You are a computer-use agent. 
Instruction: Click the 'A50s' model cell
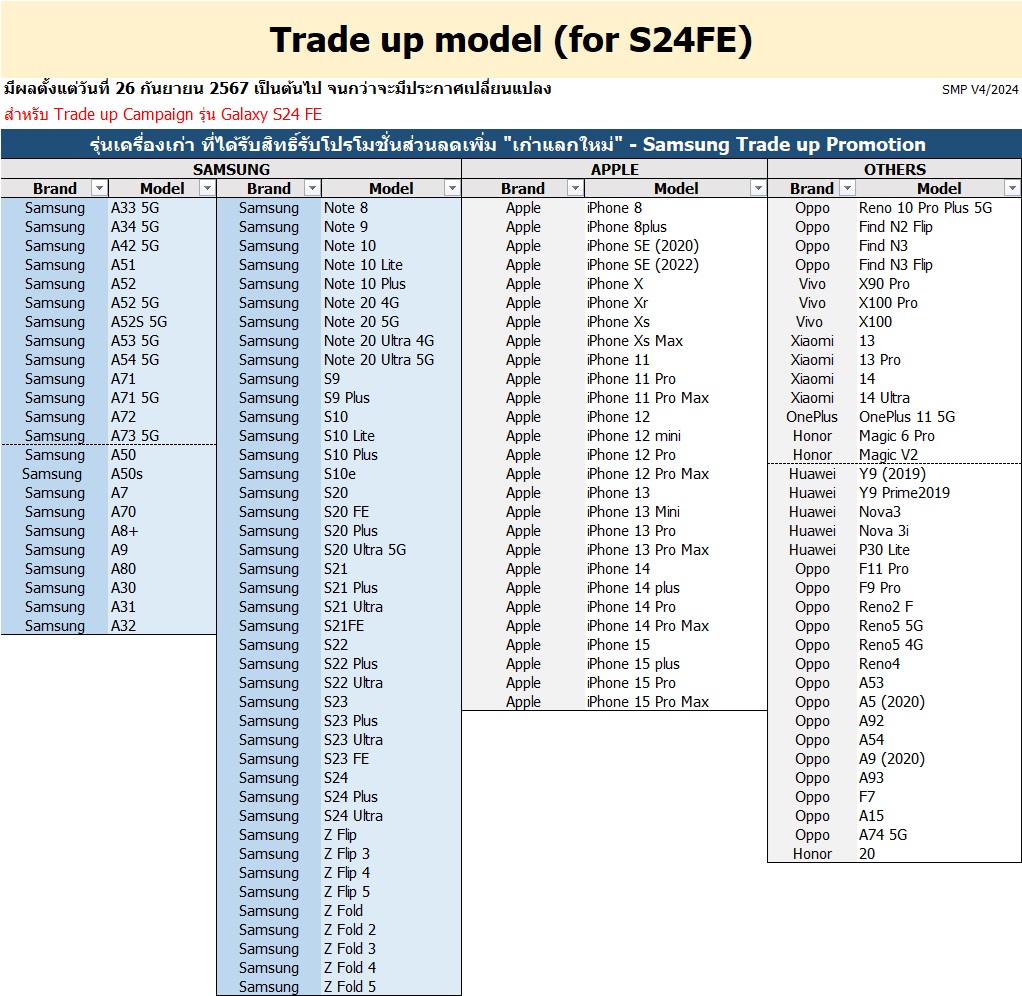[x=162, y=474]
